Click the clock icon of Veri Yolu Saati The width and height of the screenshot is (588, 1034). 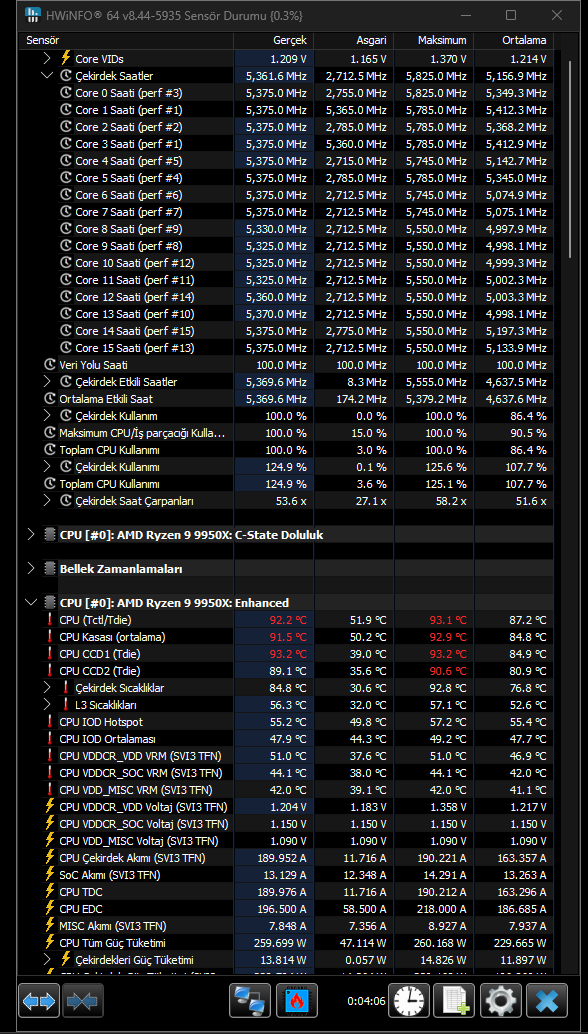(49, 365)
